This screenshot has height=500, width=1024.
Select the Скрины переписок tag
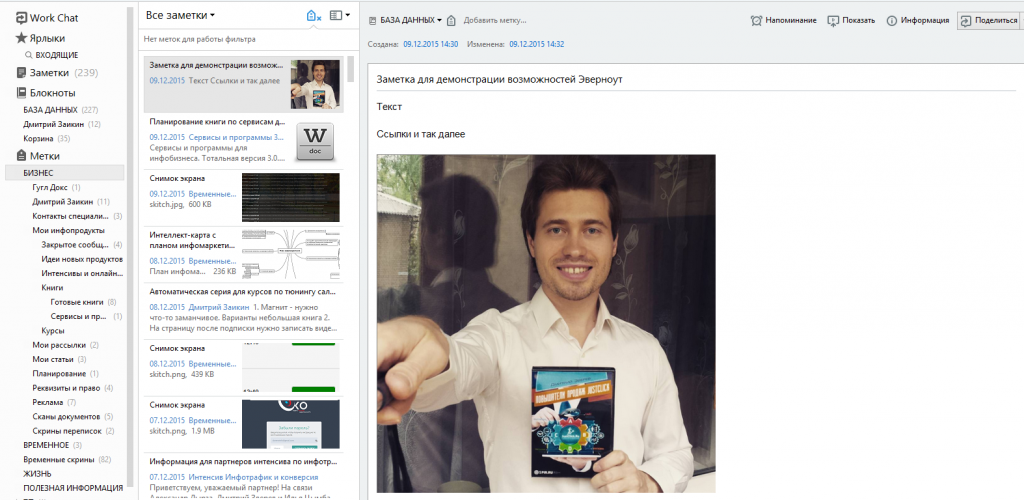(73, 431)
